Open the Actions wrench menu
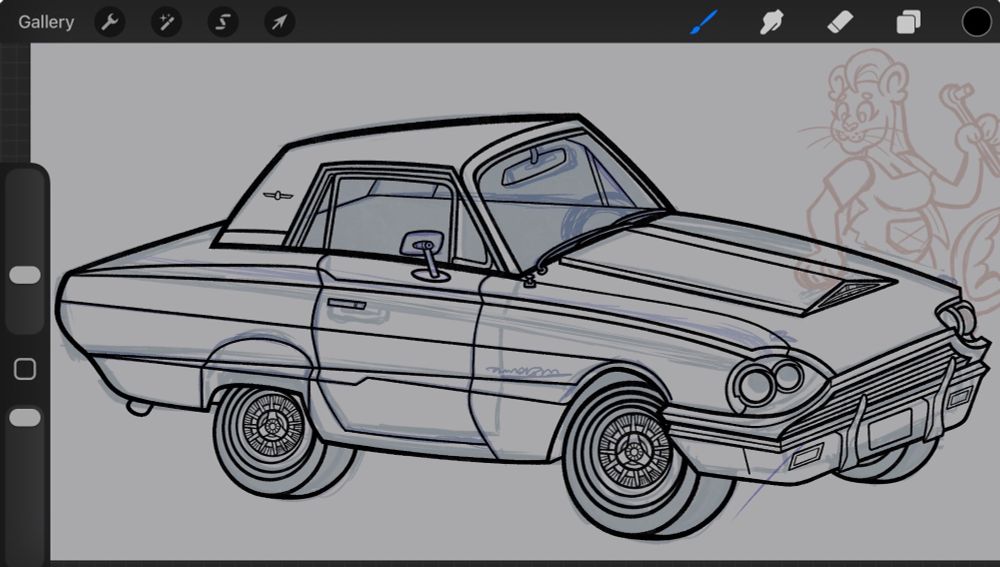 [x=110, y=22]
